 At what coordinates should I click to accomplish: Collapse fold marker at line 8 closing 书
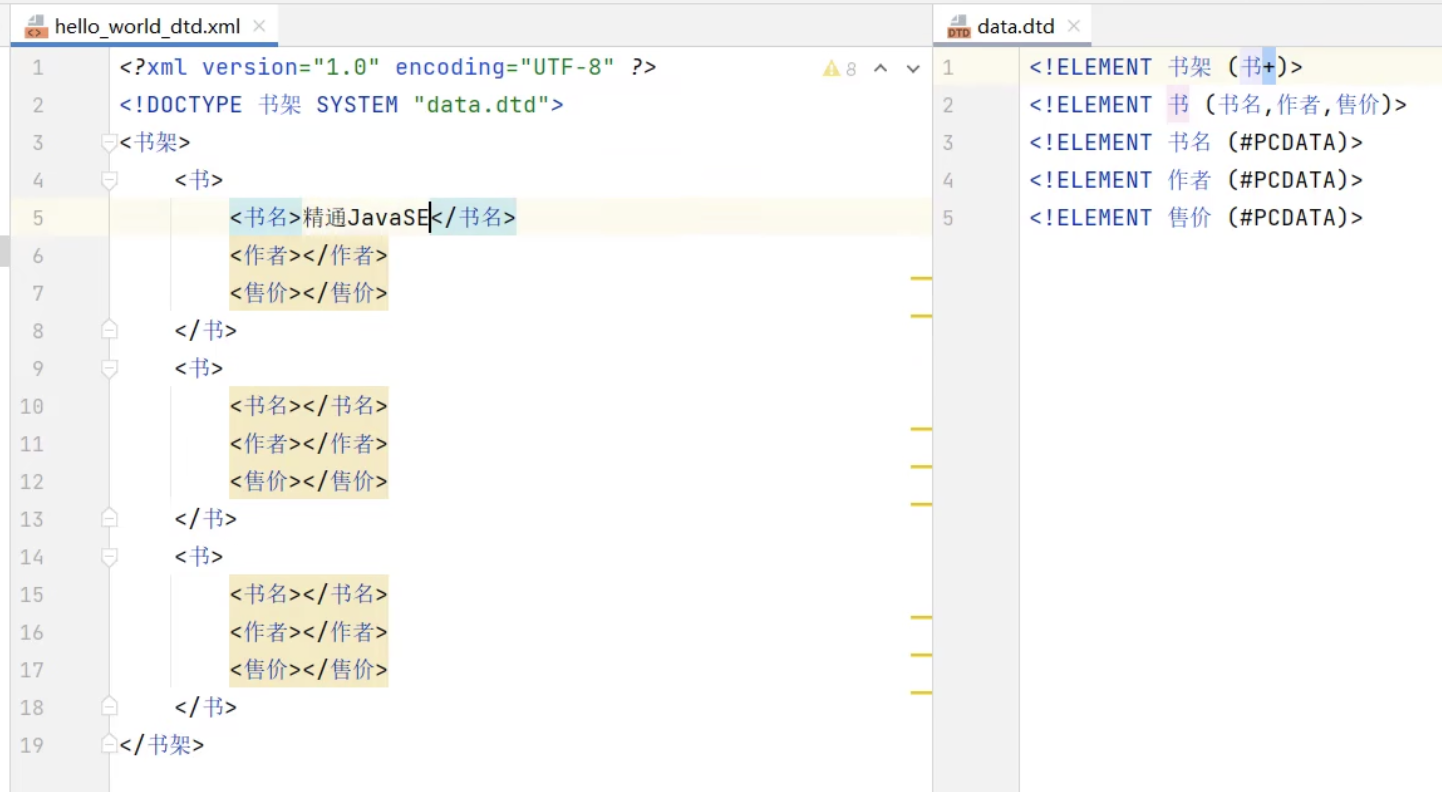(x=110, y=330)
